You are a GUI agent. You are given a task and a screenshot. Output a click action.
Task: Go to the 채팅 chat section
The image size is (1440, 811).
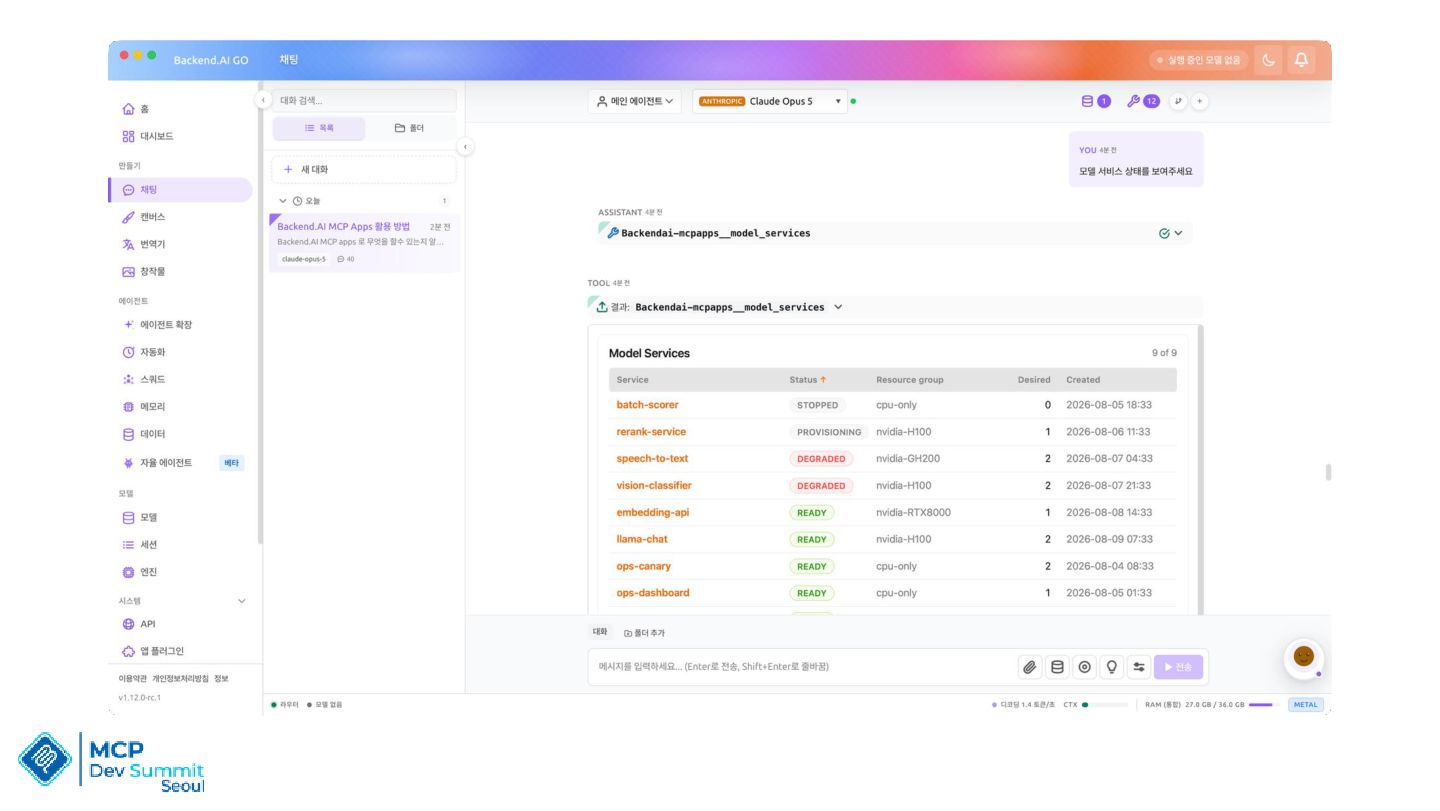pos(180,190)
